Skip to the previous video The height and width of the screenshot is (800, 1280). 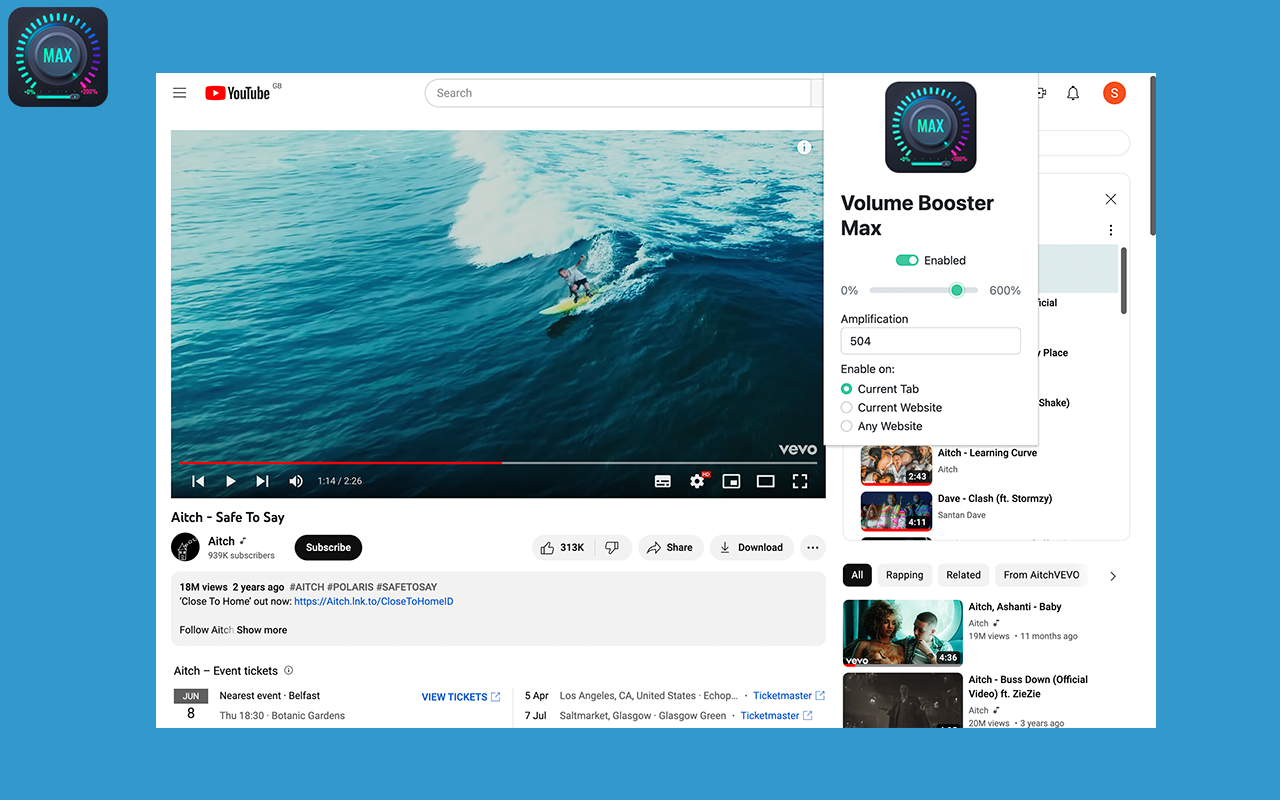pos(198,481)
